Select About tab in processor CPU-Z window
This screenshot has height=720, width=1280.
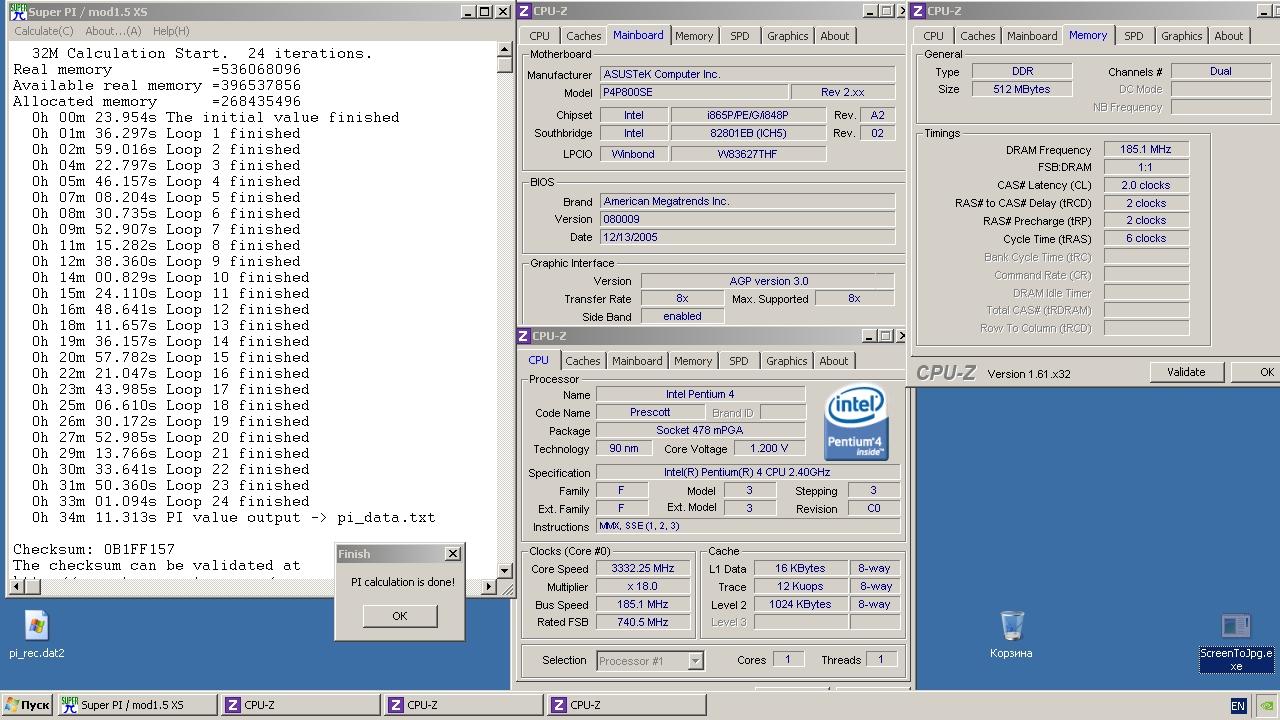pos(834,361)
